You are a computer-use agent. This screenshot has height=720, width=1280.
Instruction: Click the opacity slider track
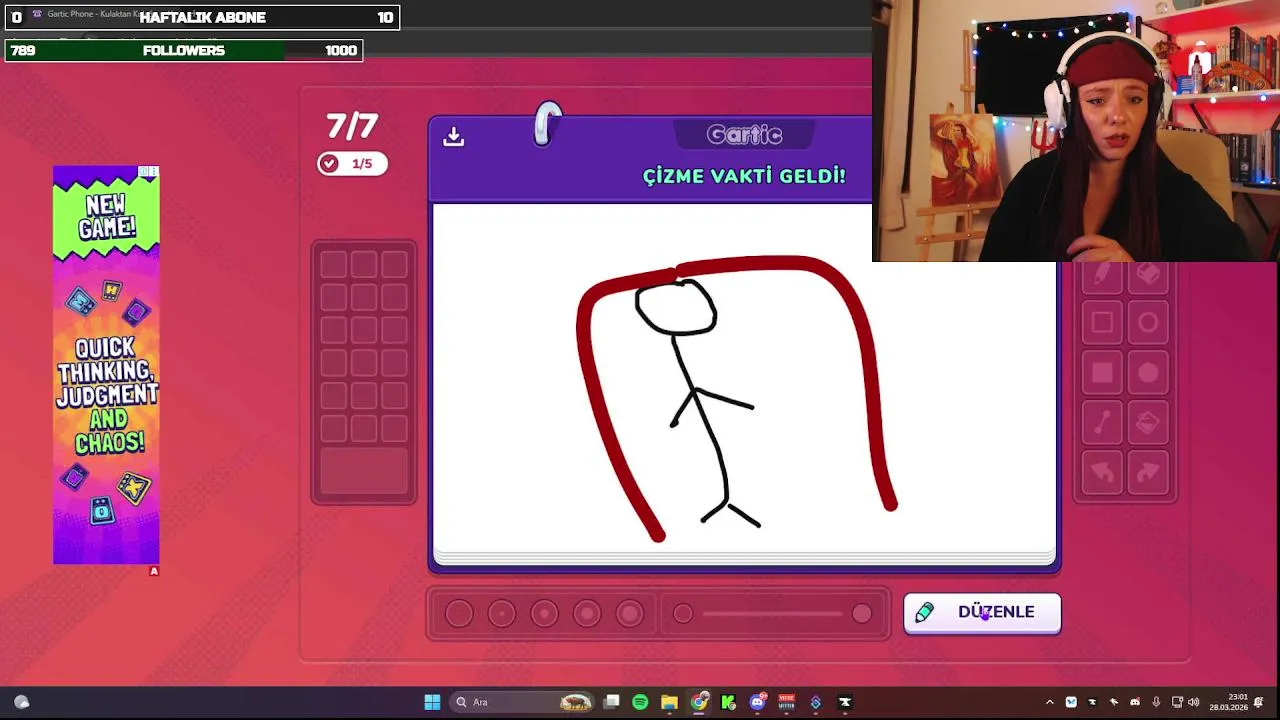[772, 614]
